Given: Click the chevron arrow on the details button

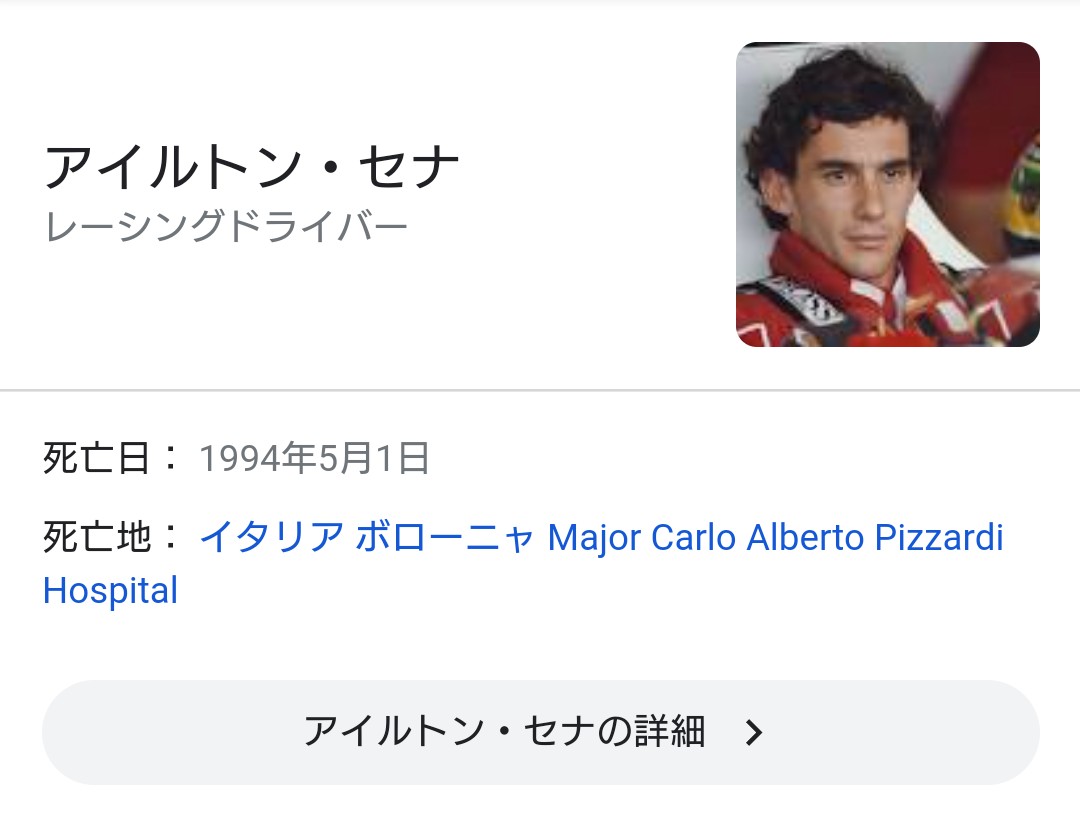Looking at the screenshot, I should coord(755,733).
